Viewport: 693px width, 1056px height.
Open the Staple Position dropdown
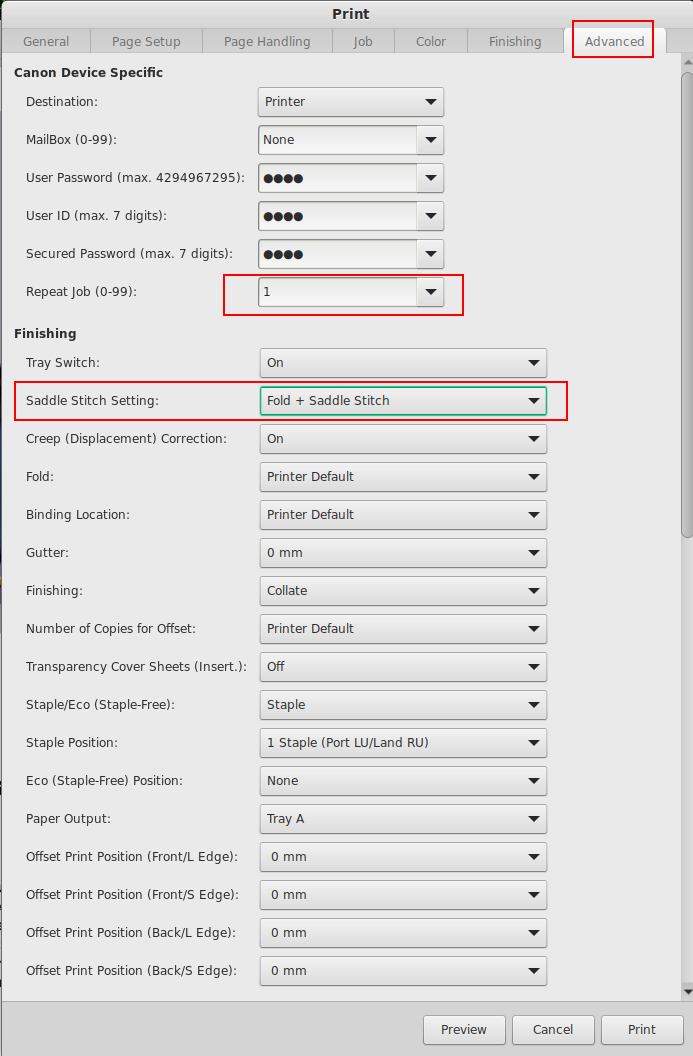402,743
